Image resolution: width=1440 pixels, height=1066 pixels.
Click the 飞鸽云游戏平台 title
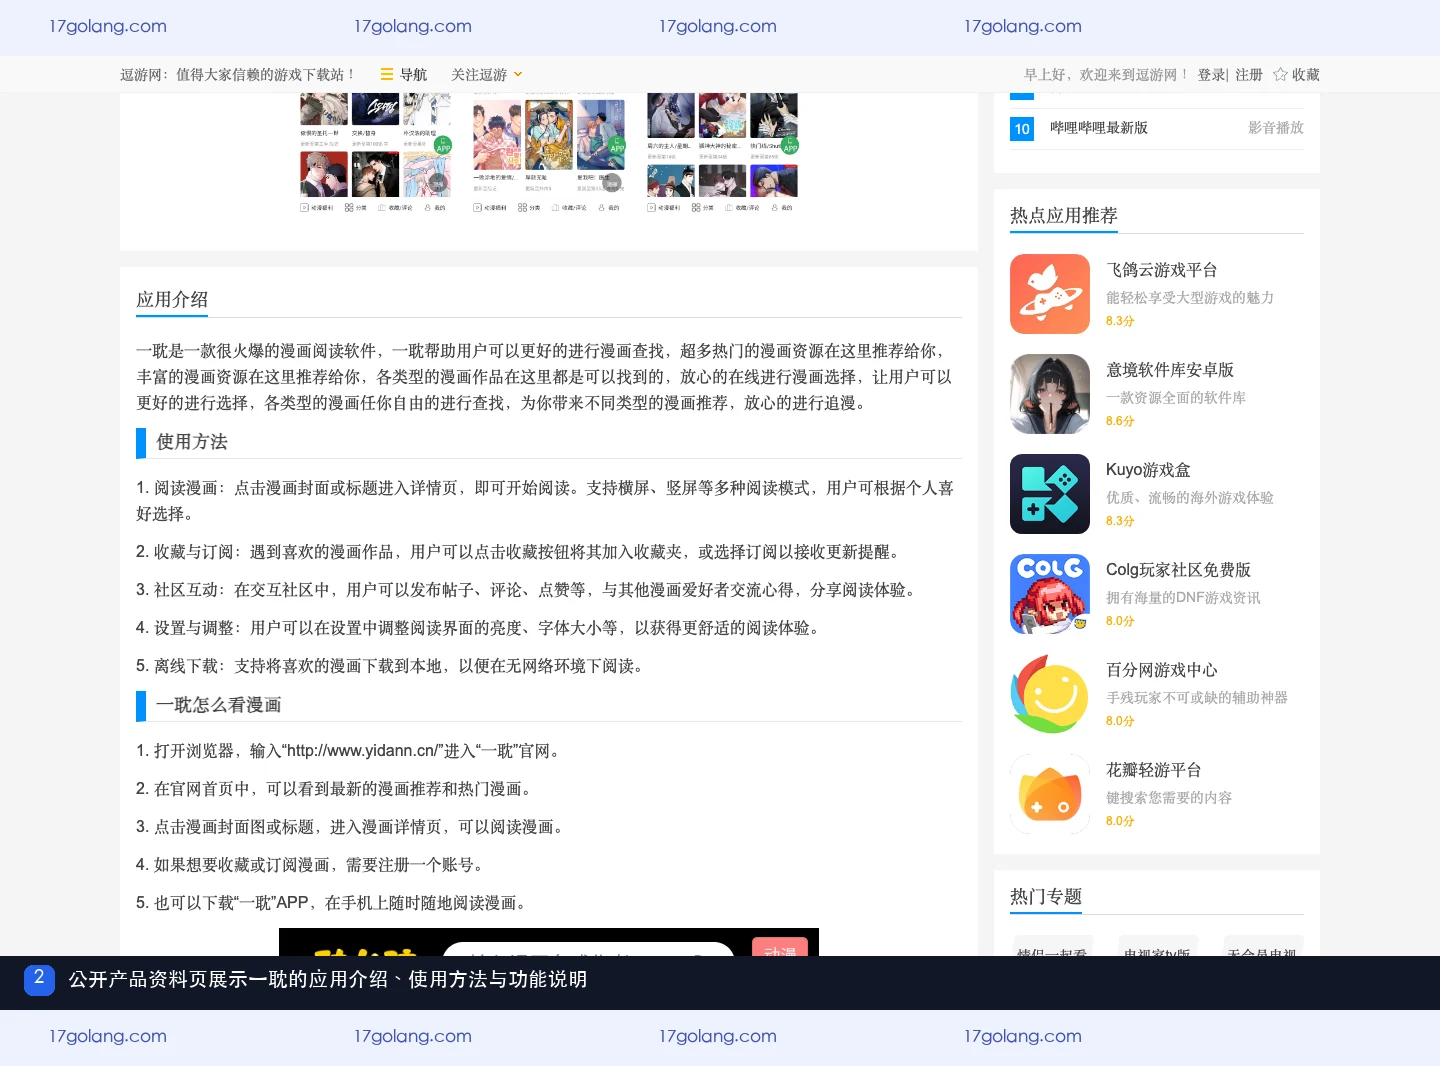click(x=1162, y=270)
